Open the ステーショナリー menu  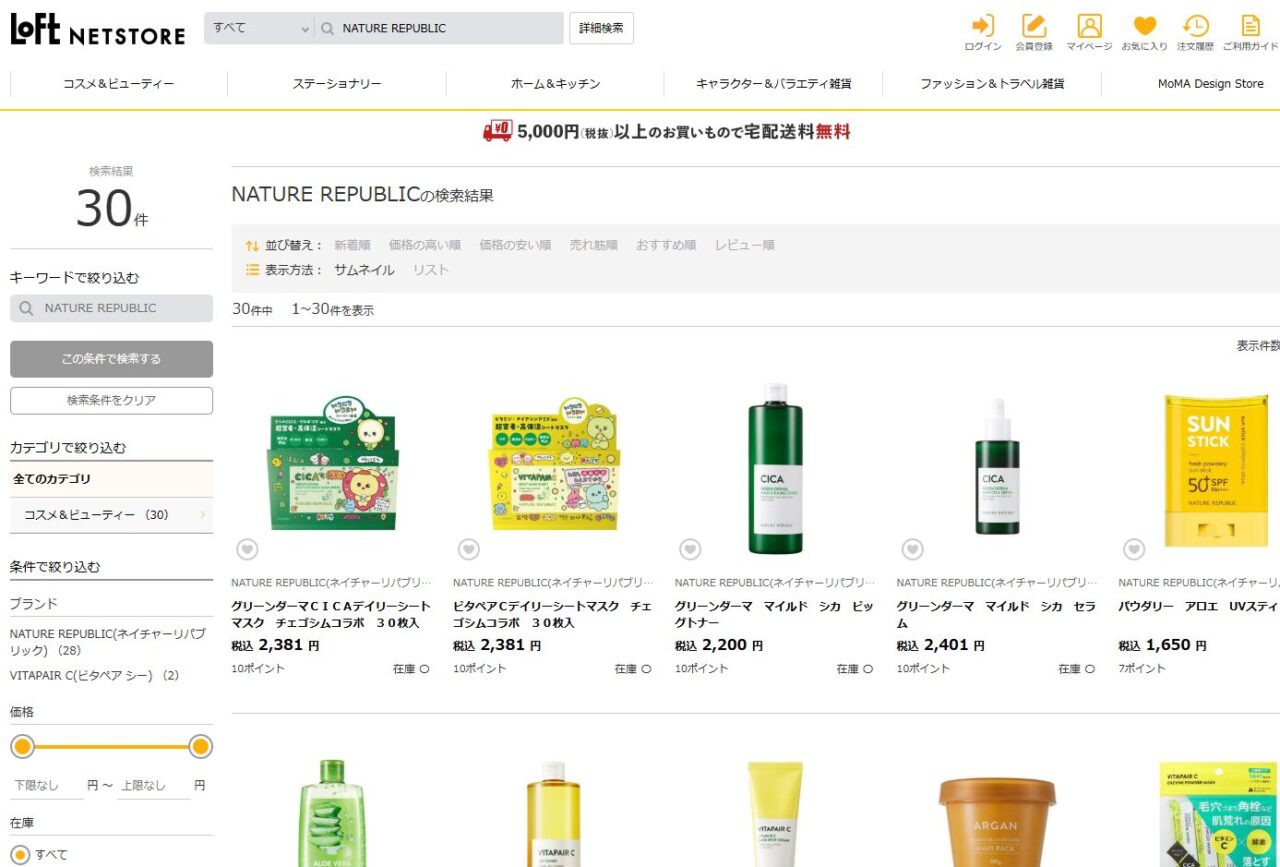pos(337,84)
